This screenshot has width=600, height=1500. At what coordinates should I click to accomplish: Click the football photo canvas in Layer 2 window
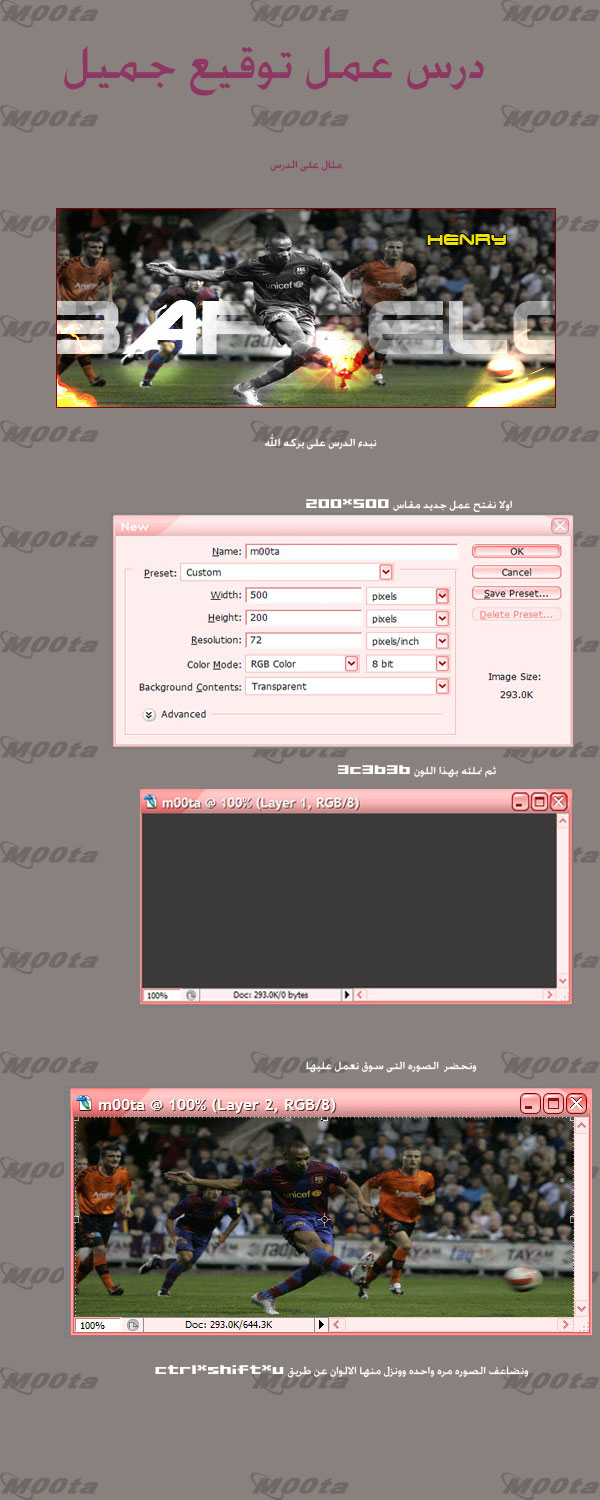[x=324, y=1217]
